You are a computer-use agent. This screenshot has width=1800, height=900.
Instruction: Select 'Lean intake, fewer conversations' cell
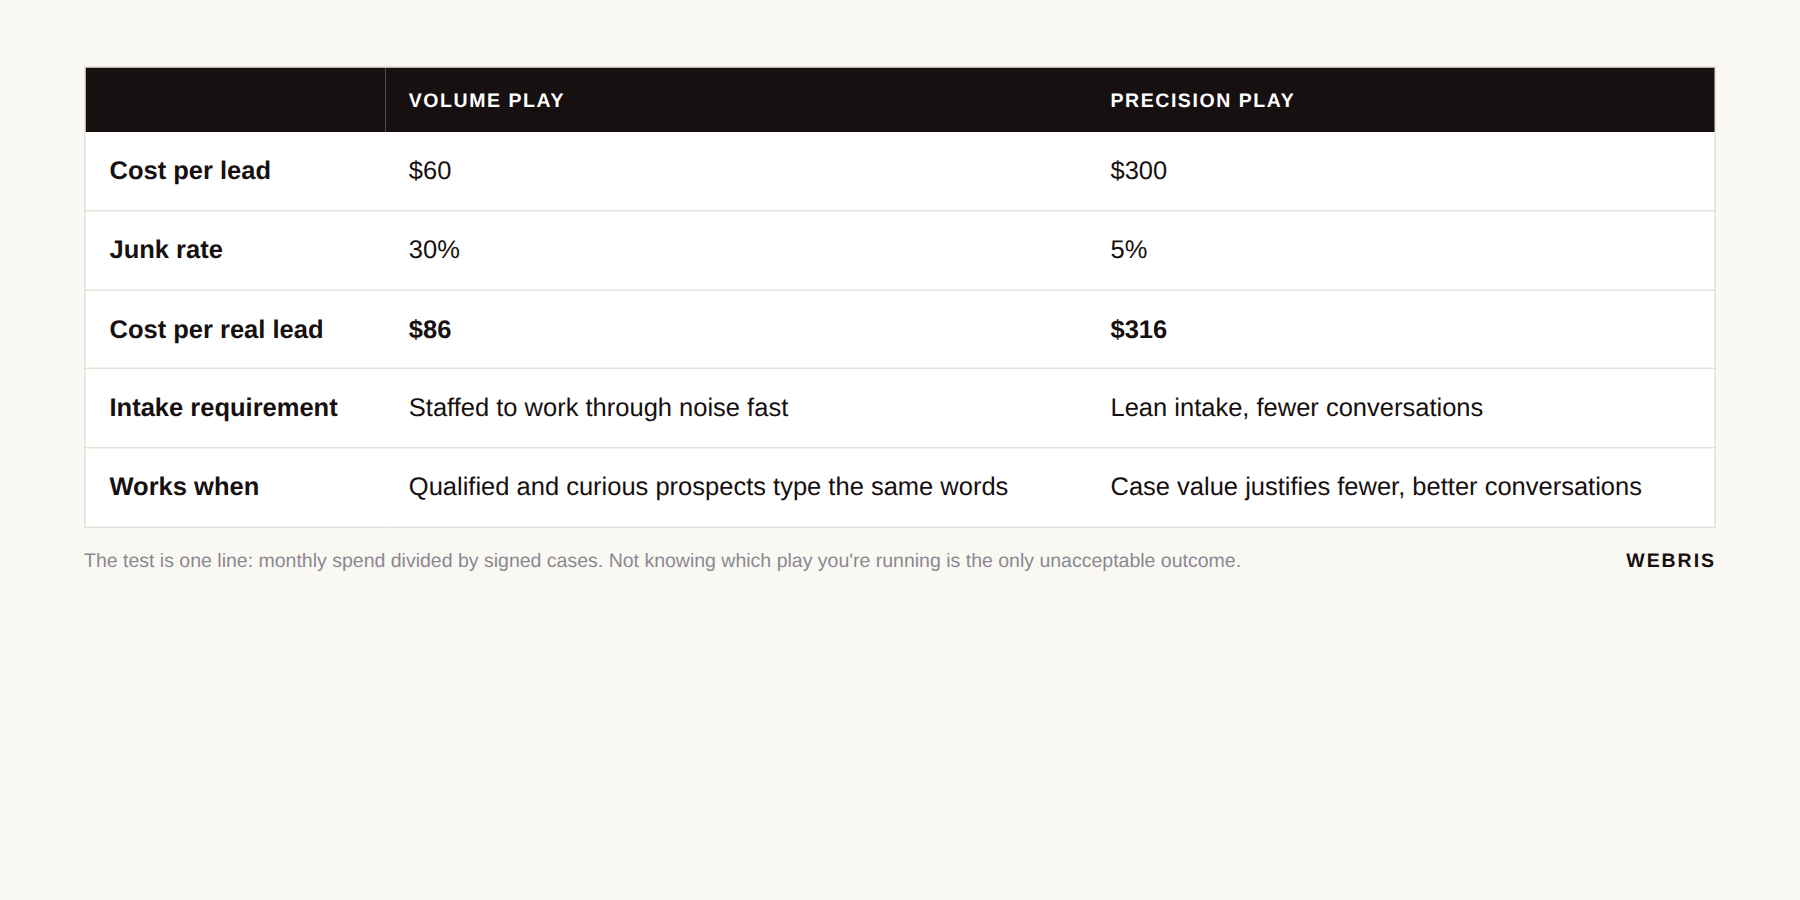pos(1296,408)
